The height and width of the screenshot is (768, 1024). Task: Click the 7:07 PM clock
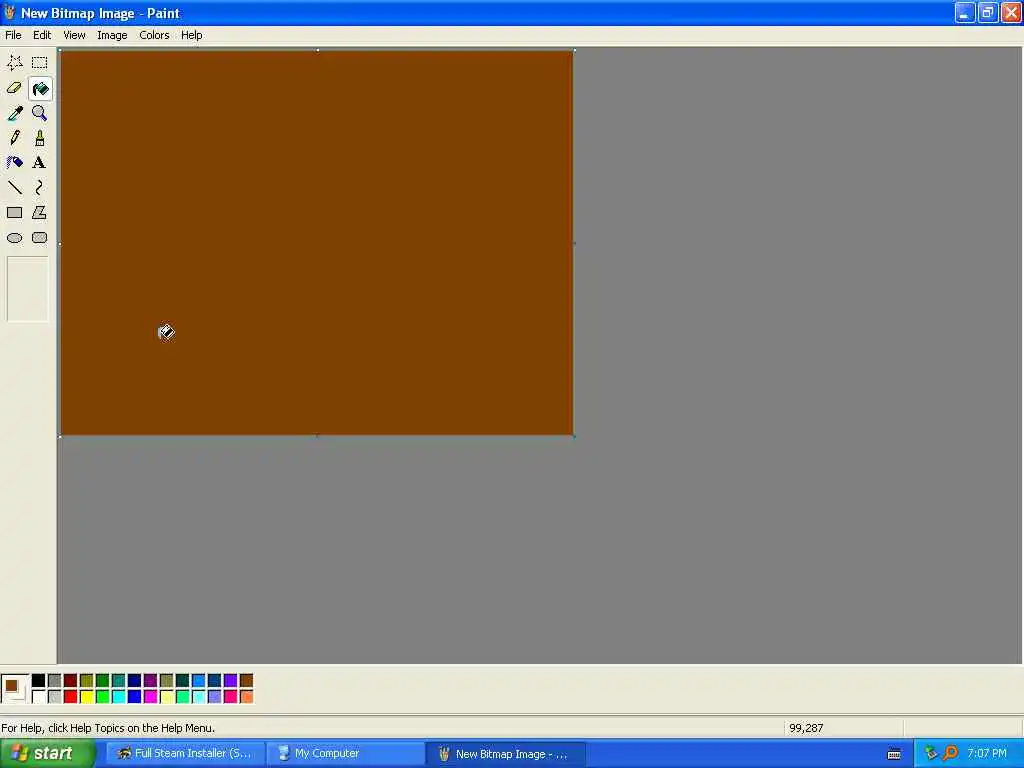(987, 753)
